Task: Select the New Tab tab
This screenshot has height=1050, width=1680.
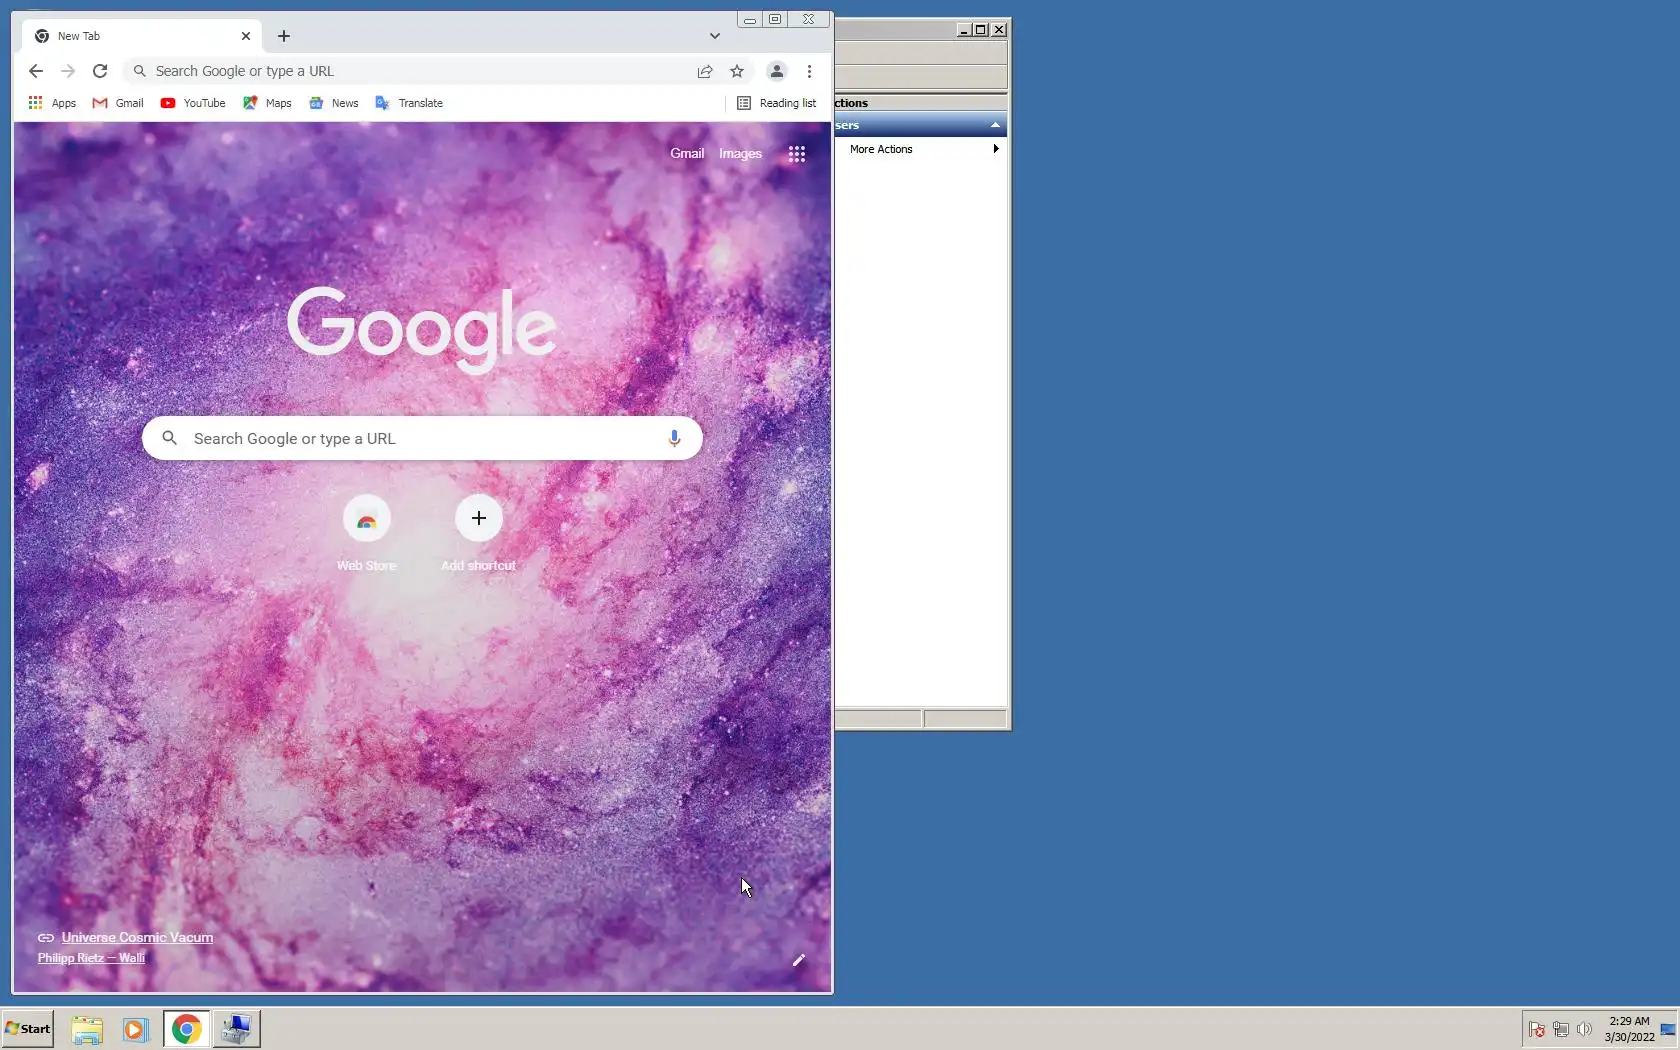Action: [142, 36]
